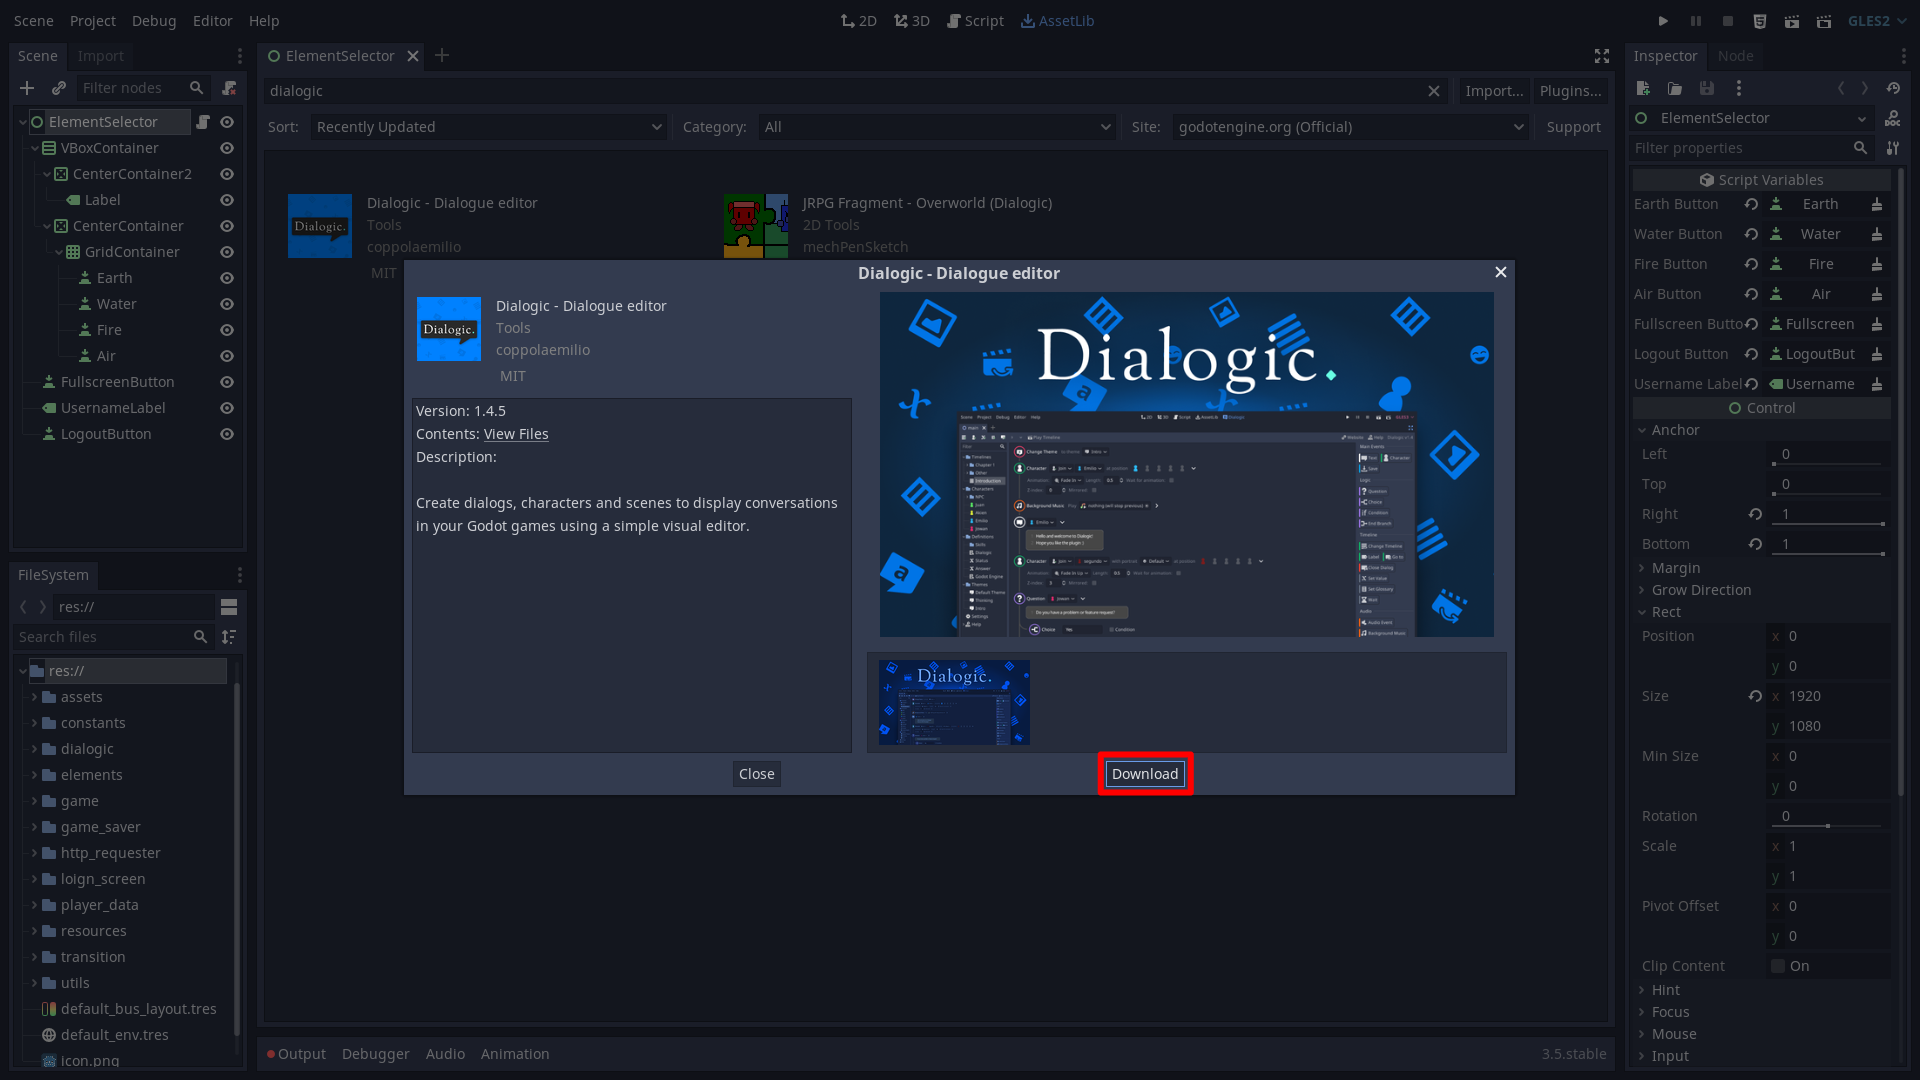Toggle visibility of Earth node

tap(227, 278)
